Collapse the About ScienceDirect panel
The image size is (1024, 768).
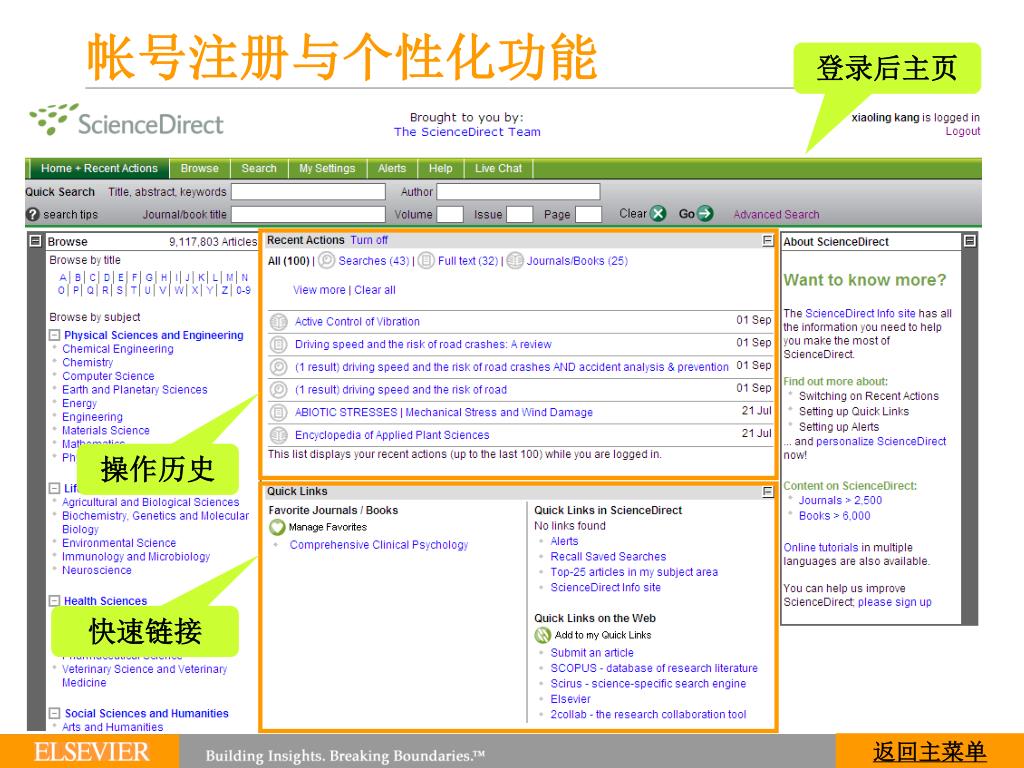point(968,241)
